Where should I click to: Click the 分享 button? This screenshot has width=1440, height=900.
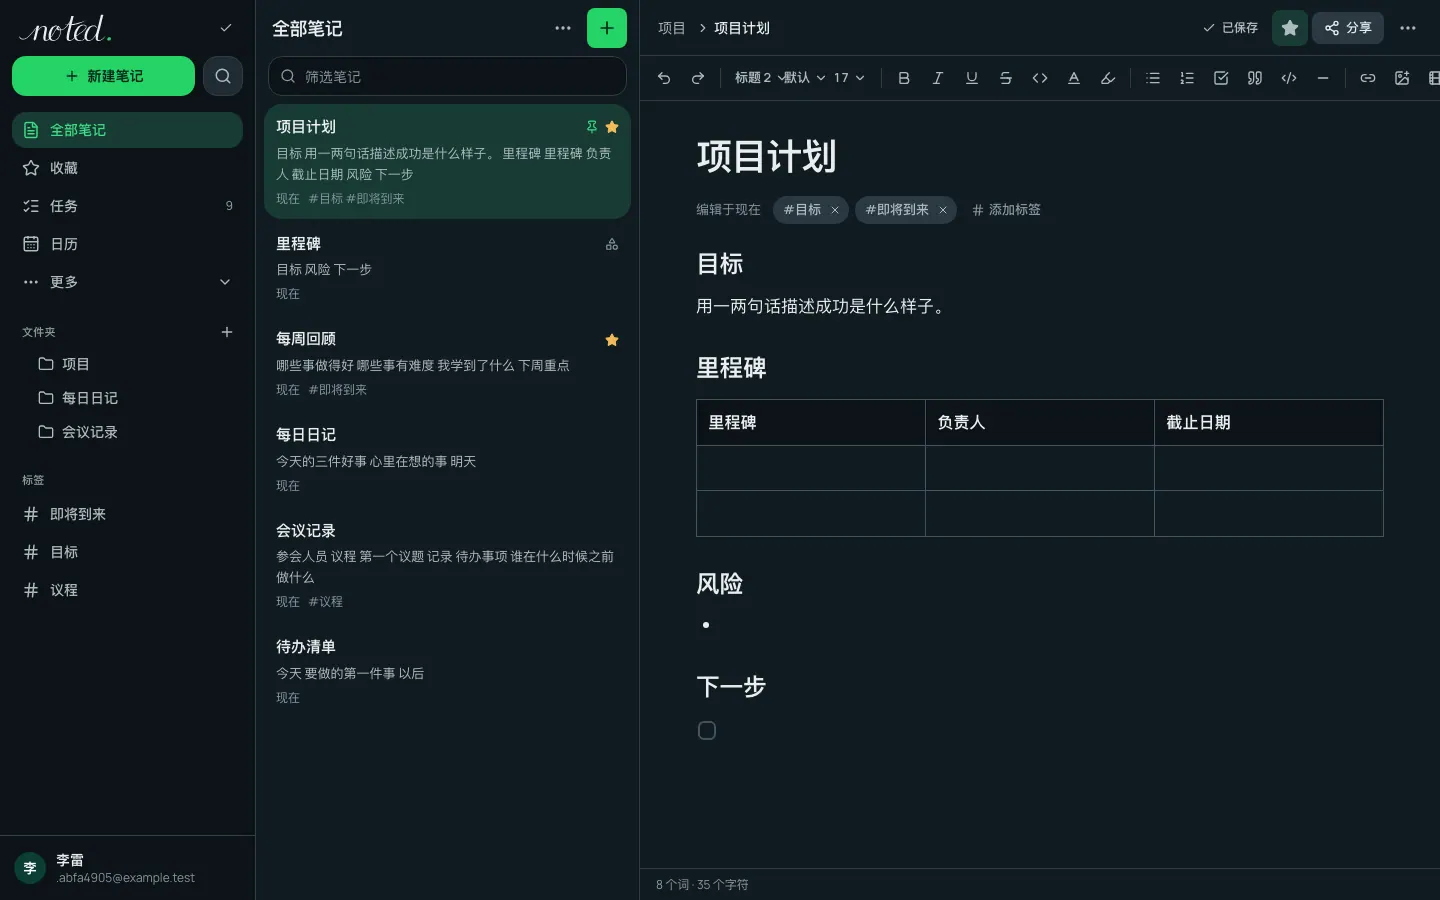[x=1348, y=28]
